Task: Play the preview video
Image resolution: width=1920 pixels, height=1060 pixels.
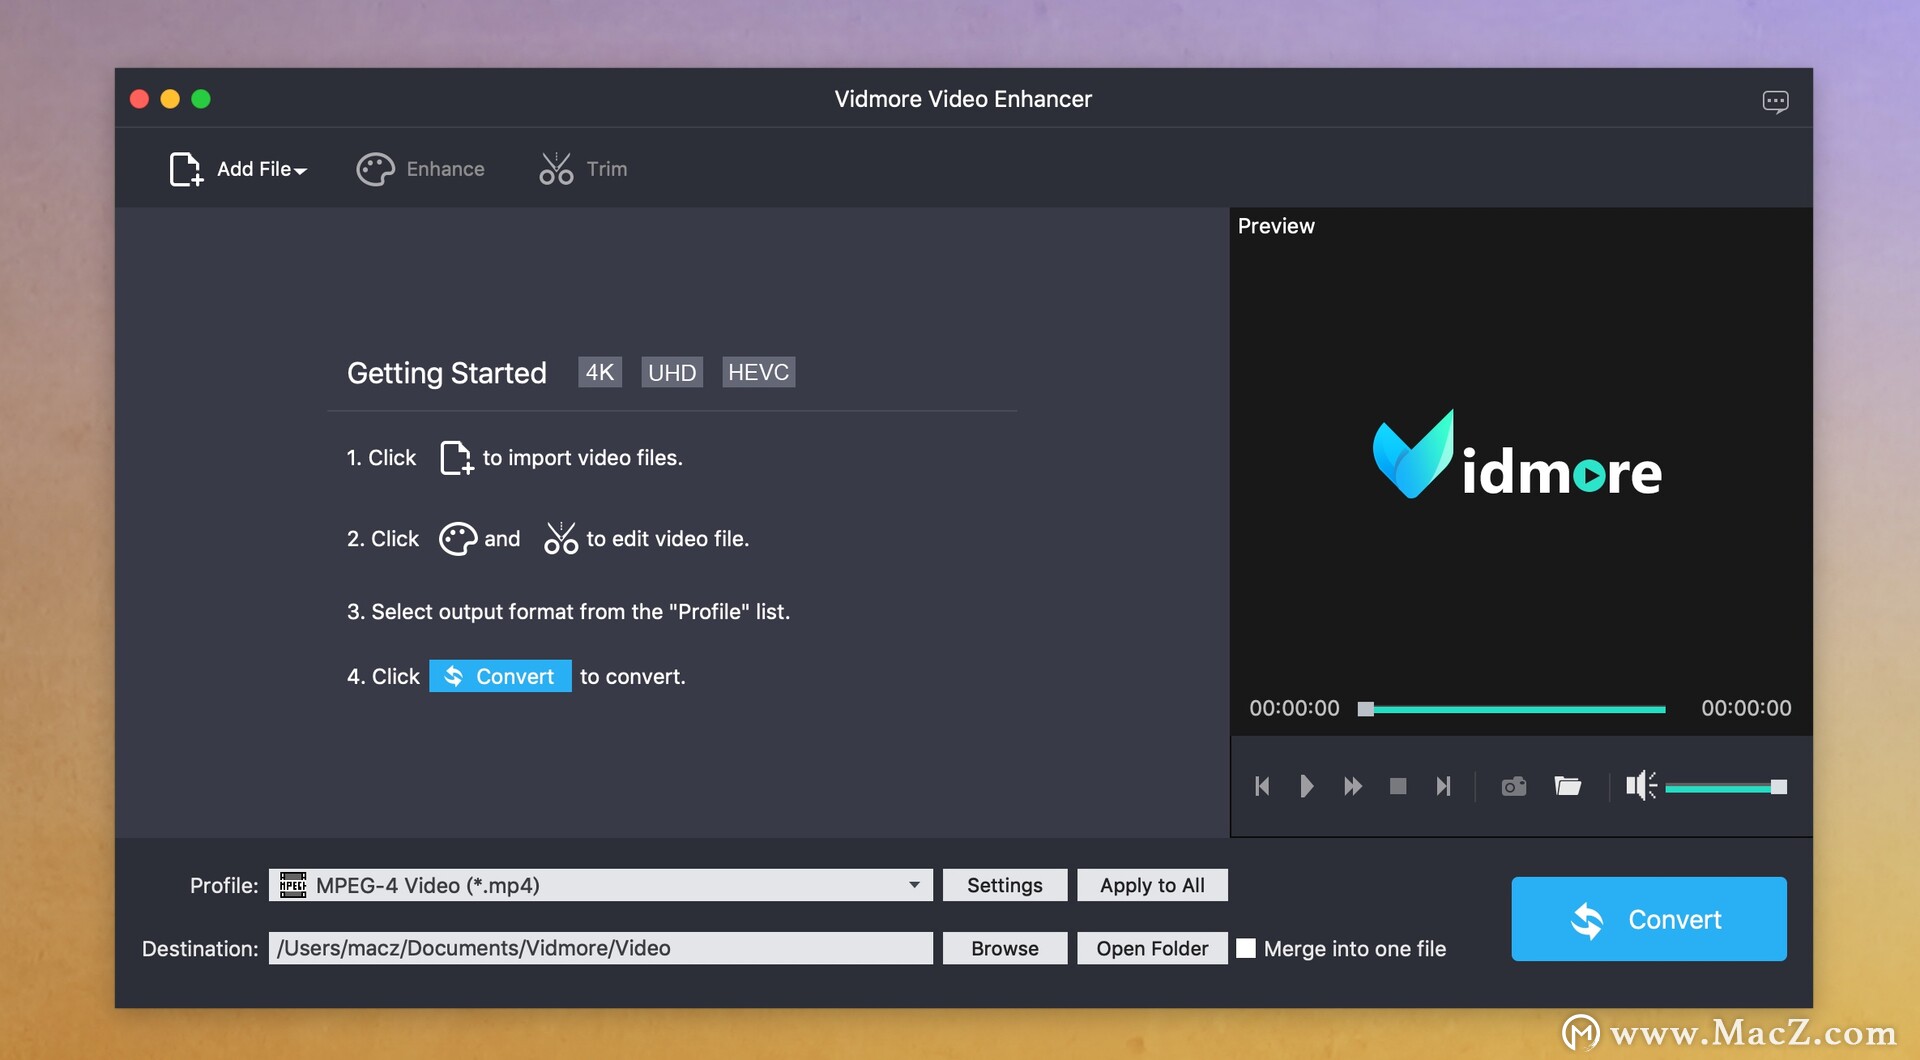Action: [x=1306, y=786]
